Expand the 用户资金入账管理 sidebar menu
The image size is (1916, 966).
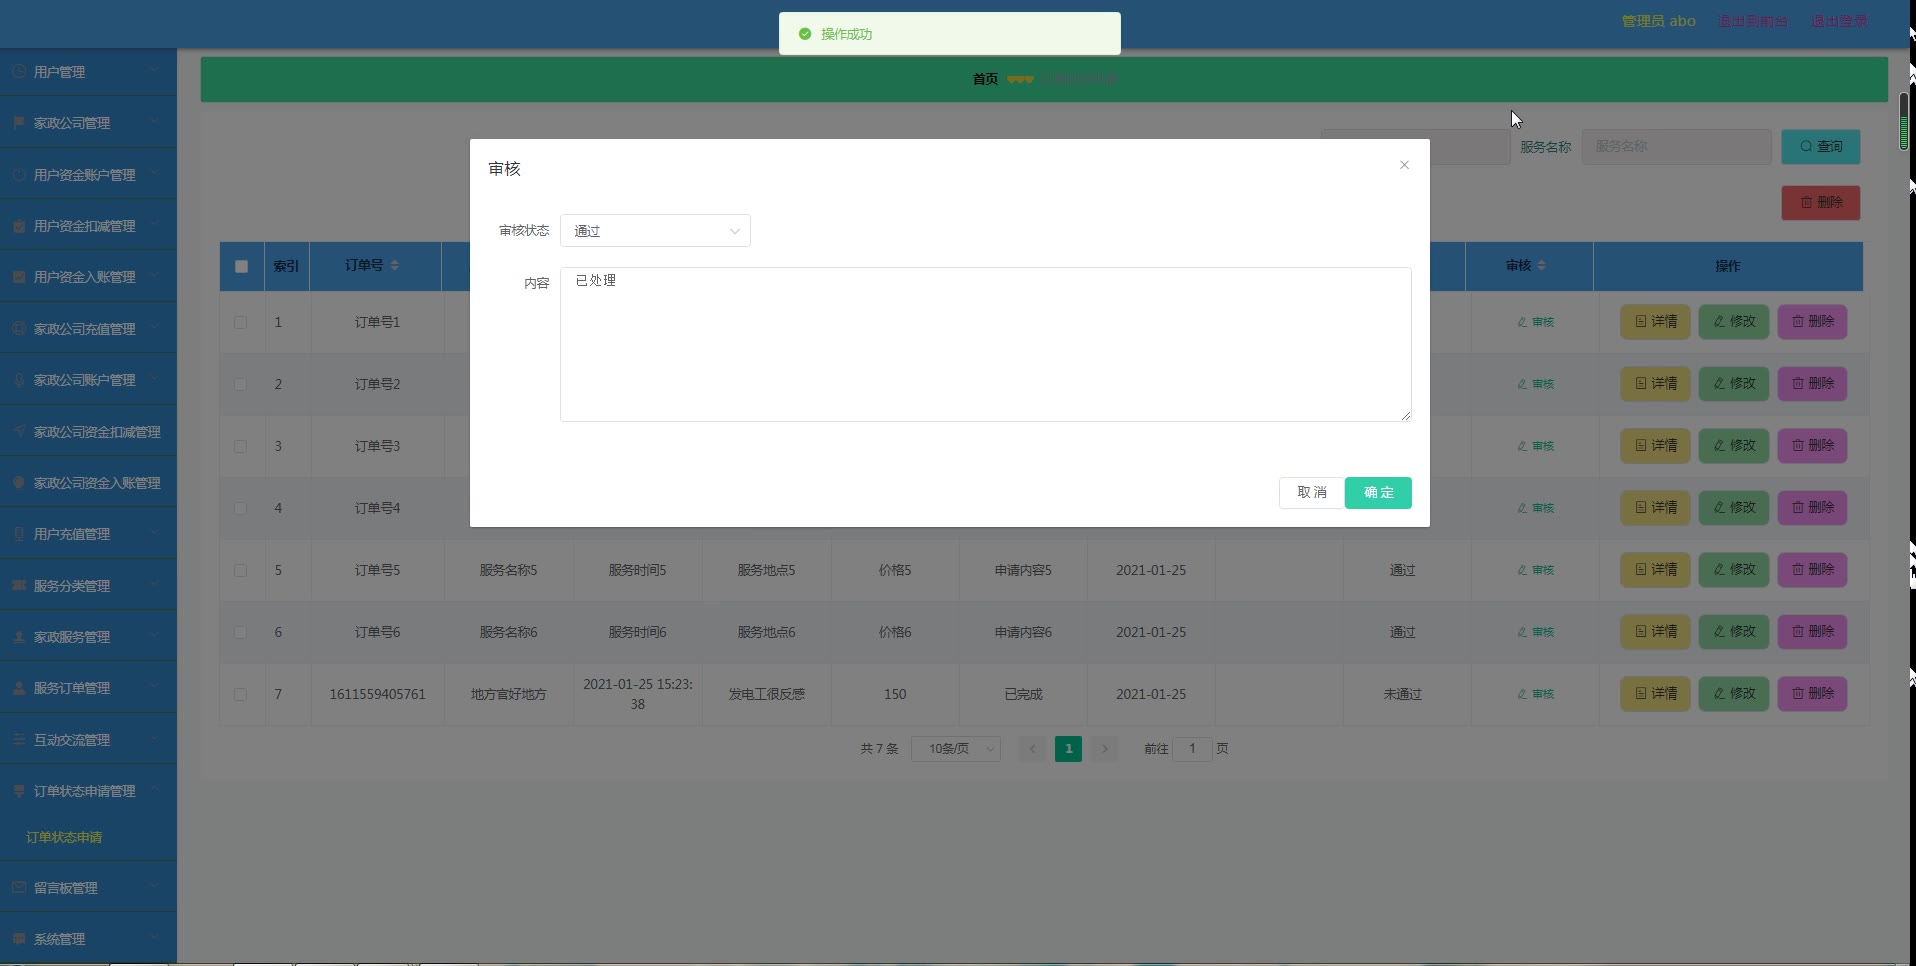click(88, 277)
